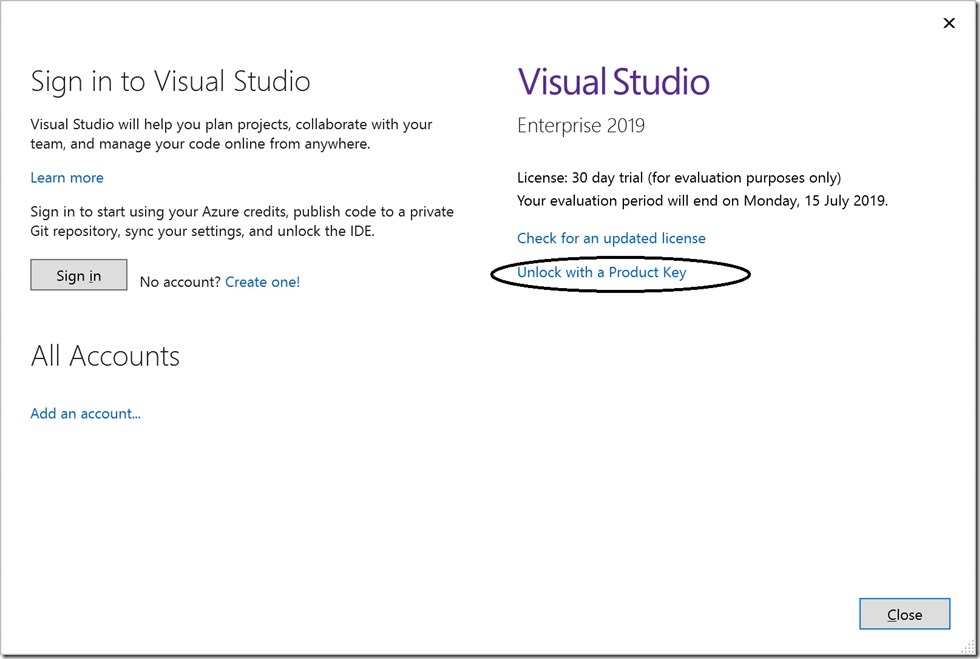
Task: Close the dialog with the X icon
Action: point(949,23)
